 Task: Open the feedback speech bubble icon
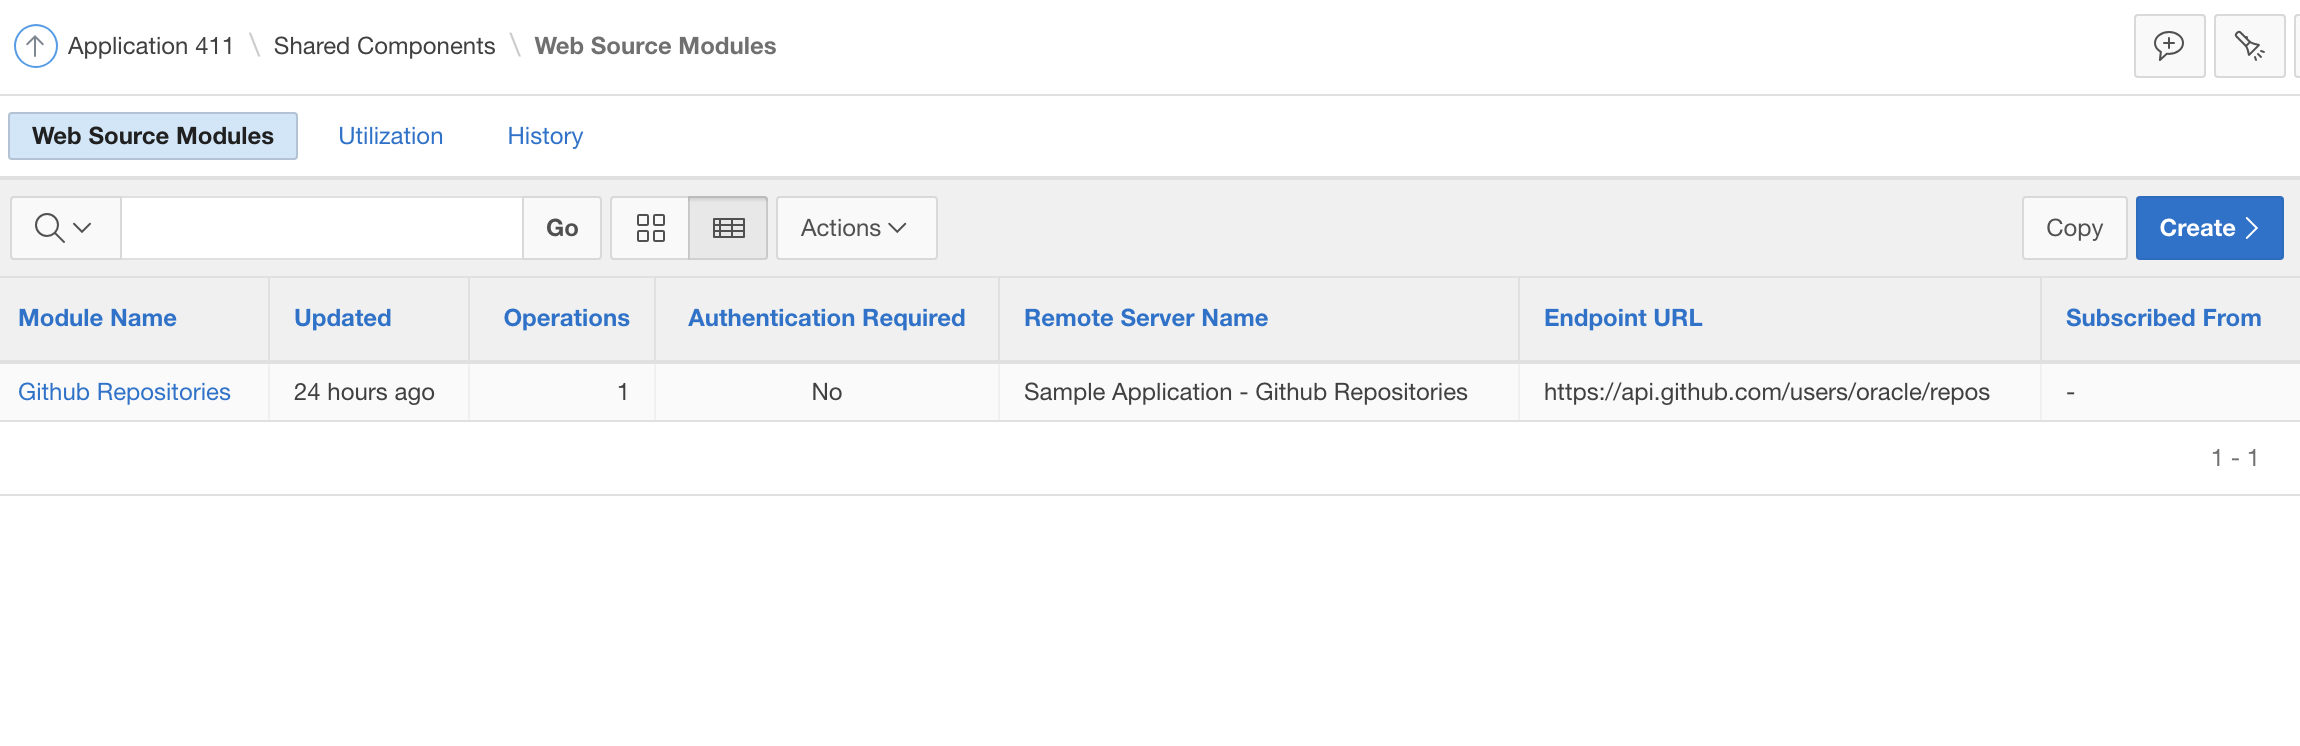coord(2169,46)
